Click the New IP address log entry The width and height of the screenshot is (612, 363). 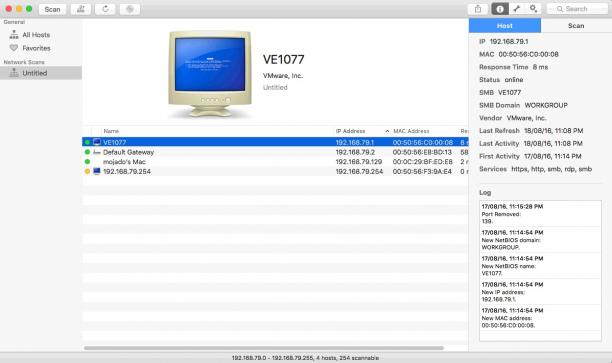(540, 292)
